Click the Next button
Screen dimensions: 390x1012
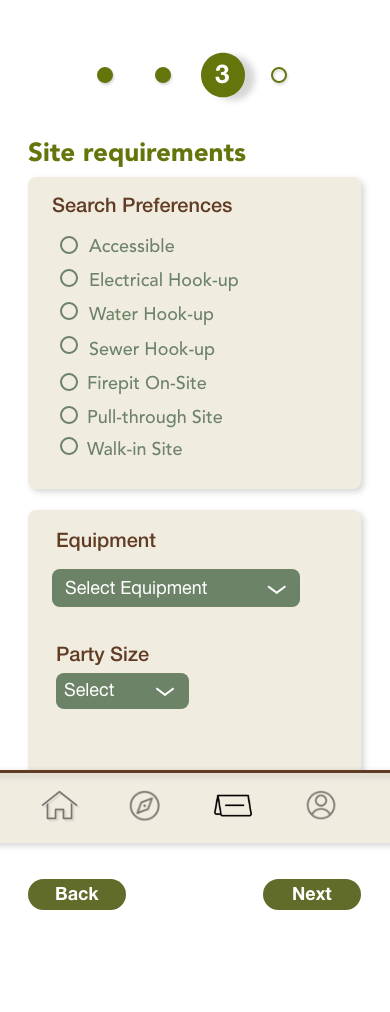(x=312, y=895)
